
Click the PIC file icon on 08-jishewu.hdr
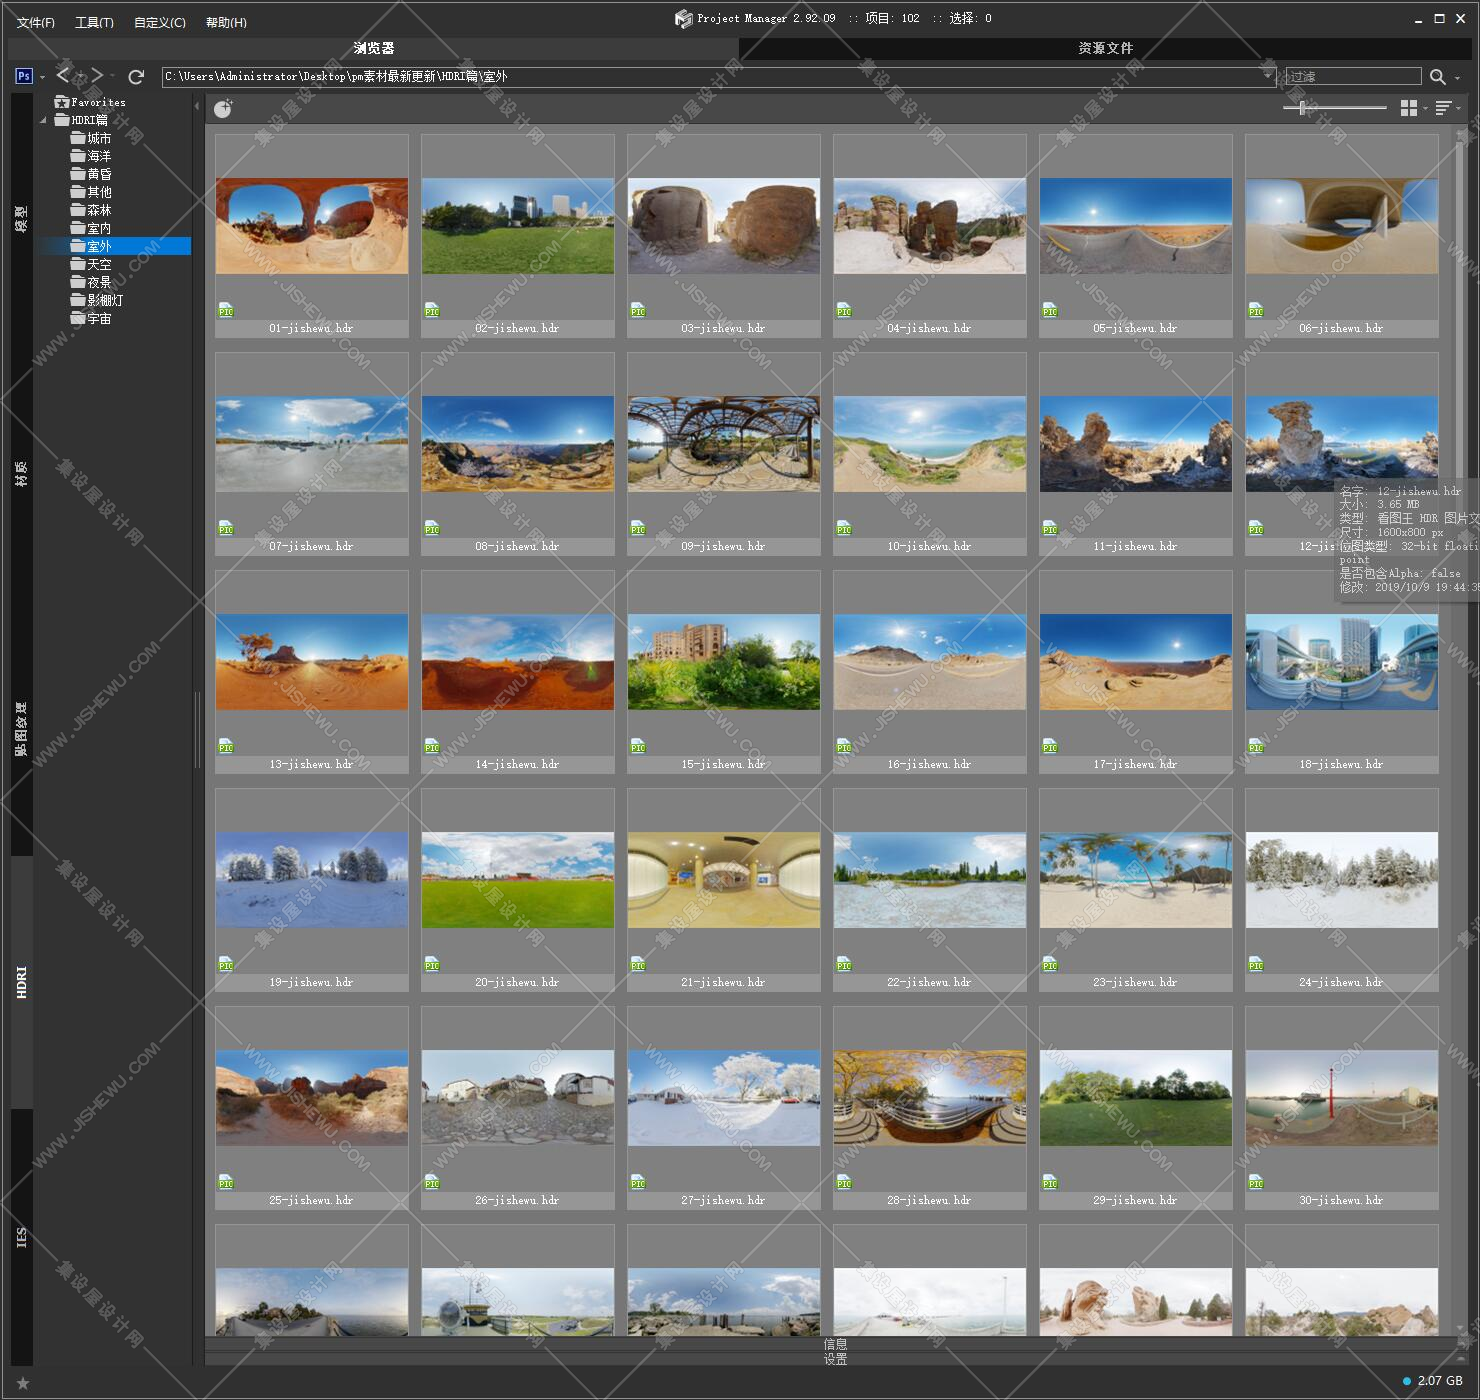(432, 529)
